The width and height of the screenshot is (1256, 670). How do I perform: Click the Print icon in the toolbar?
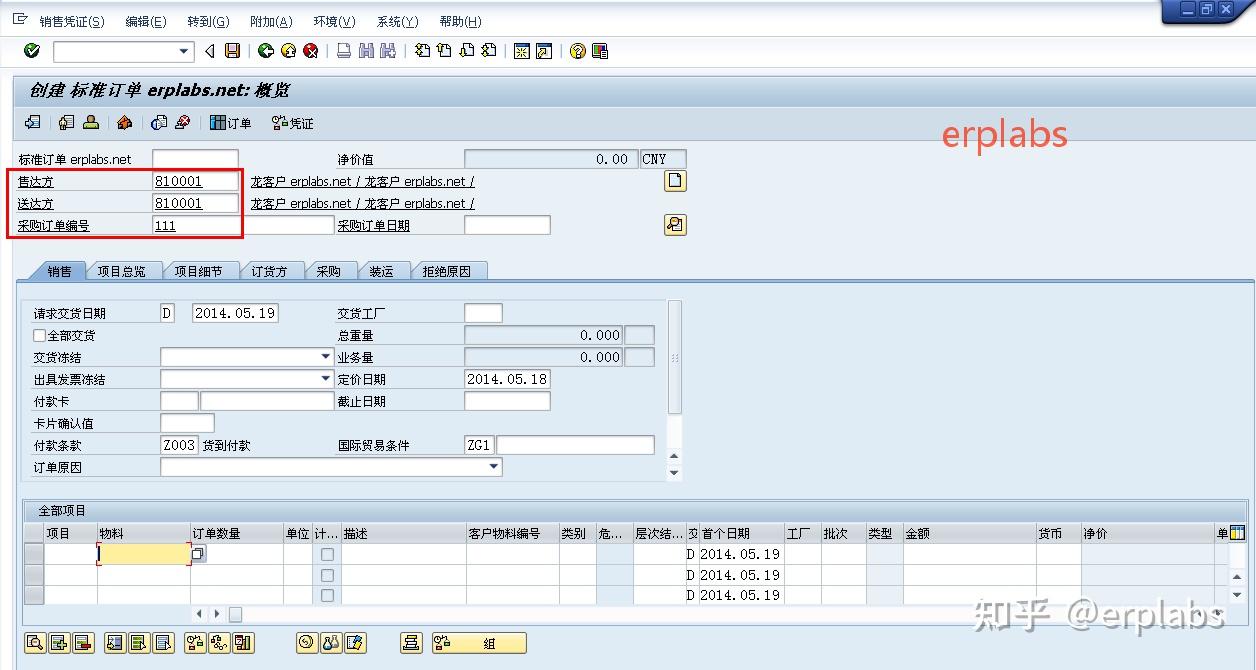(344, 51)
